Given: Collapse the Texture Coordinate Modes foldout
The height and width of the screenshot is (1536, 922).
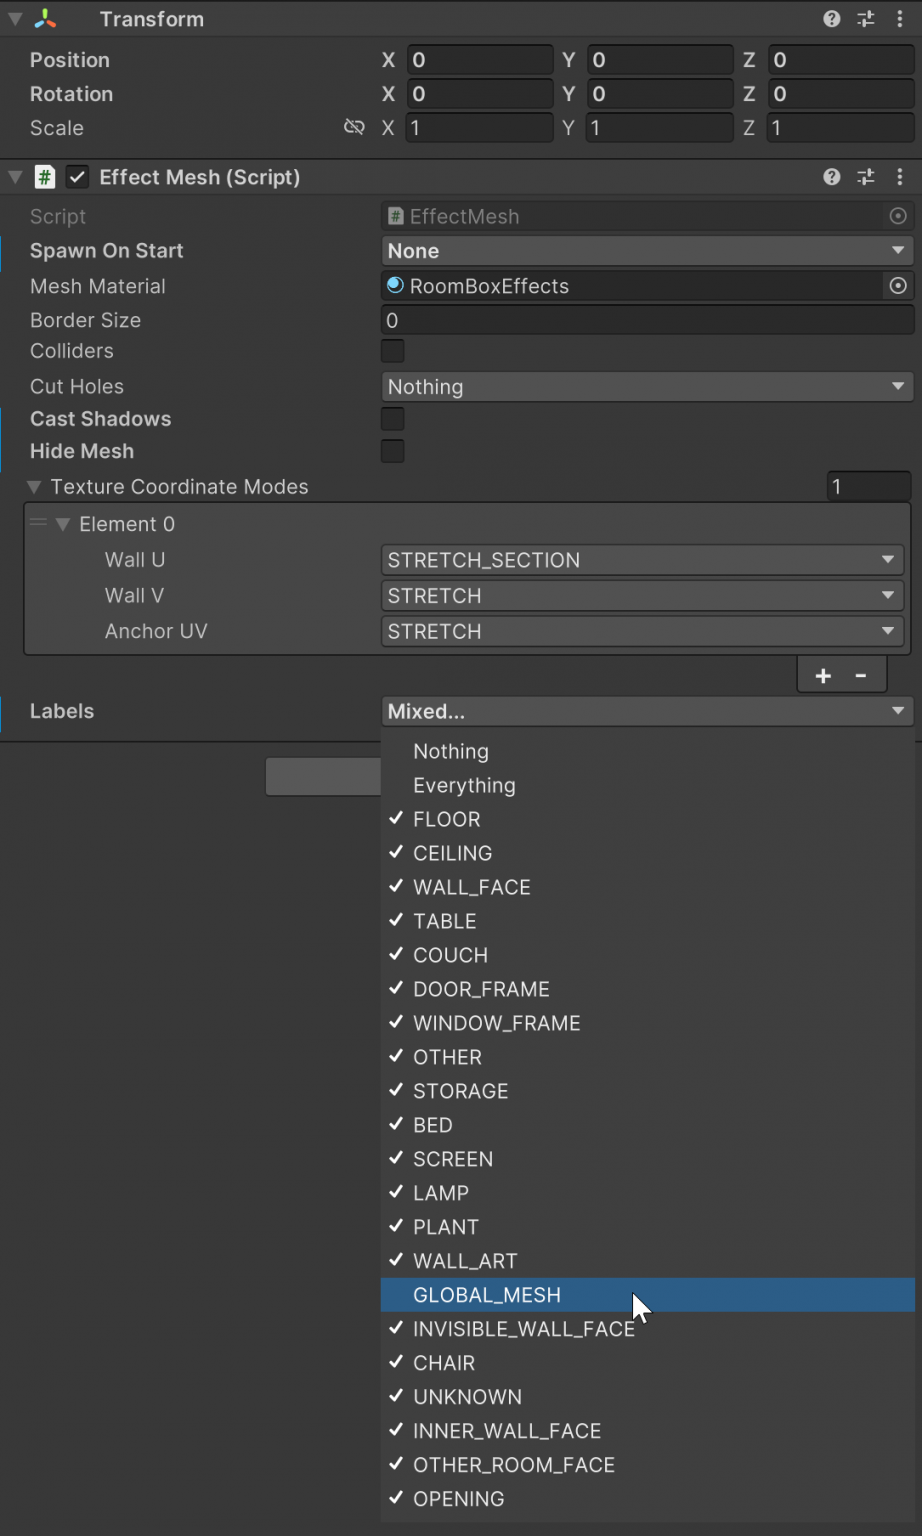Looking at the screenshot, I should [x=35, y=487].
